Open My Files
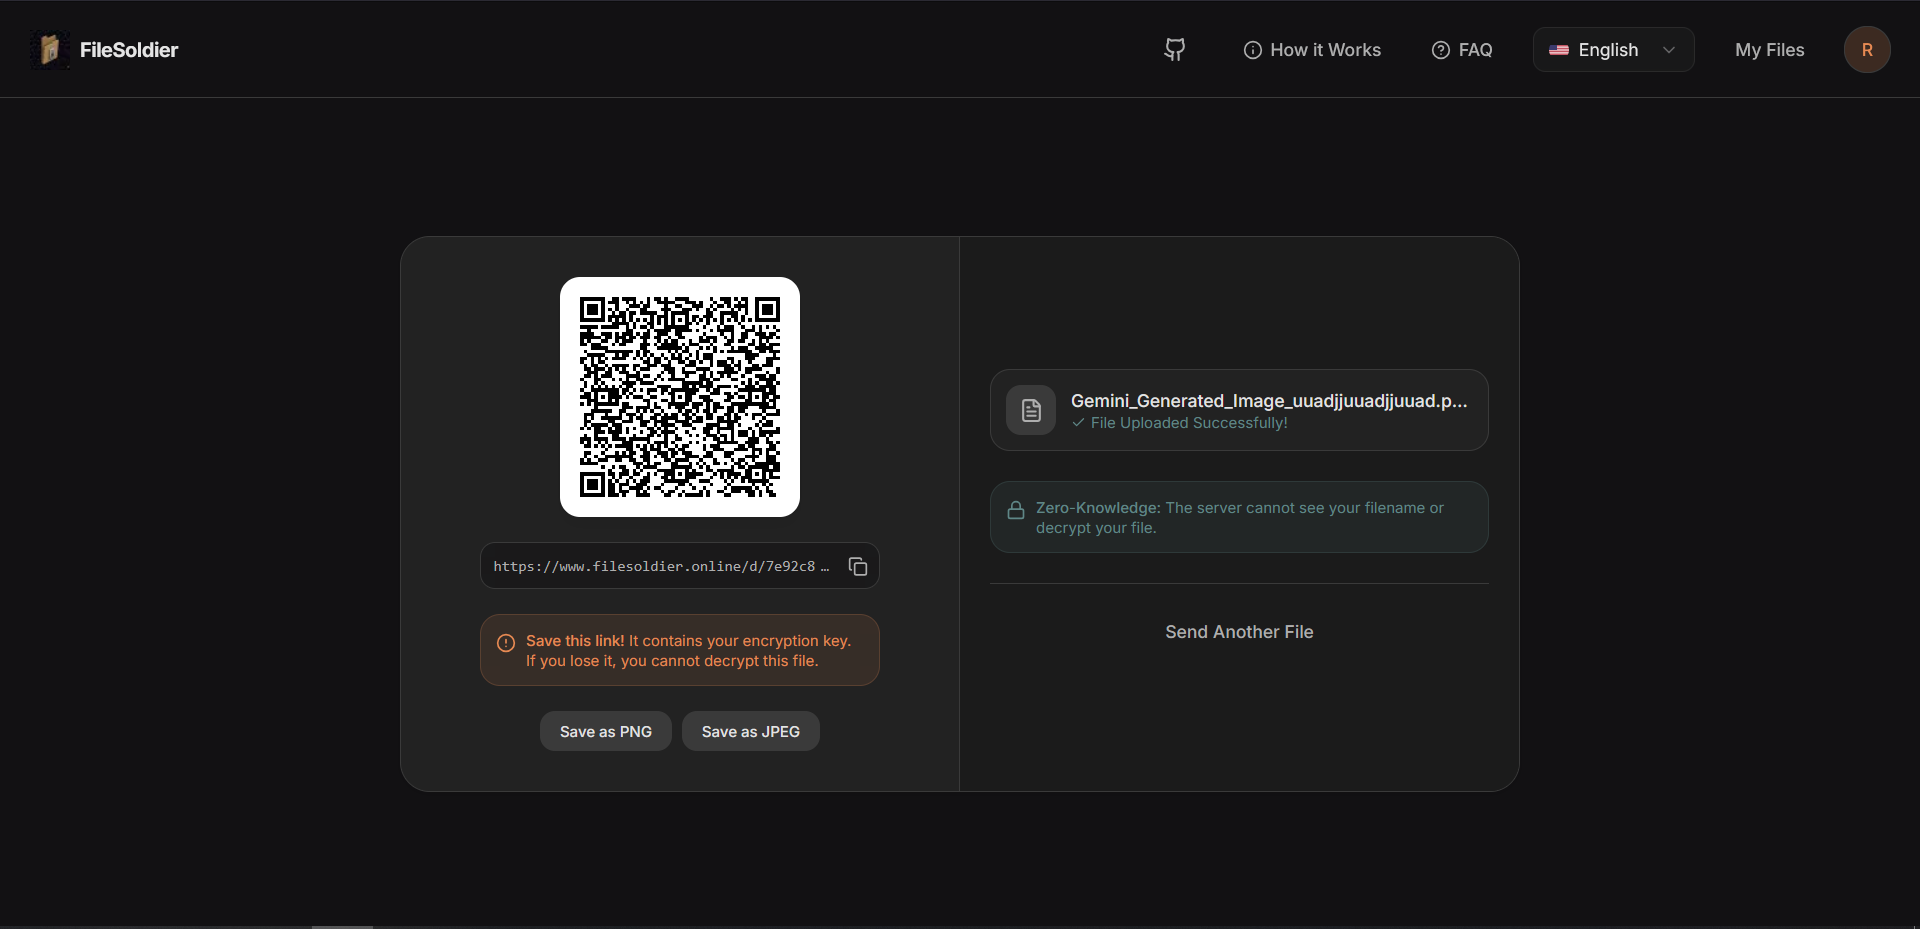1920x929 pixels. (1769, 49)
